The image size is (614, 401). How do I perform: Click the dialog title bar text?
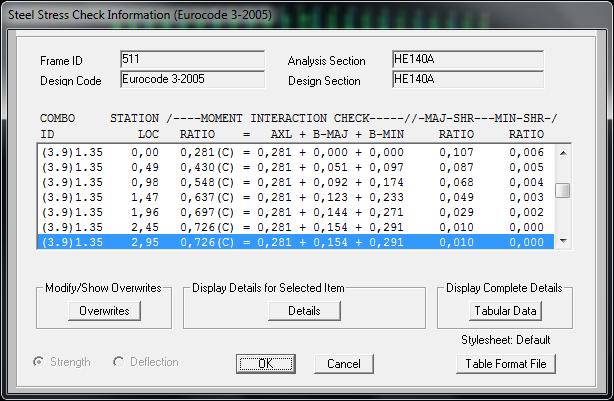tap(140, 15)
